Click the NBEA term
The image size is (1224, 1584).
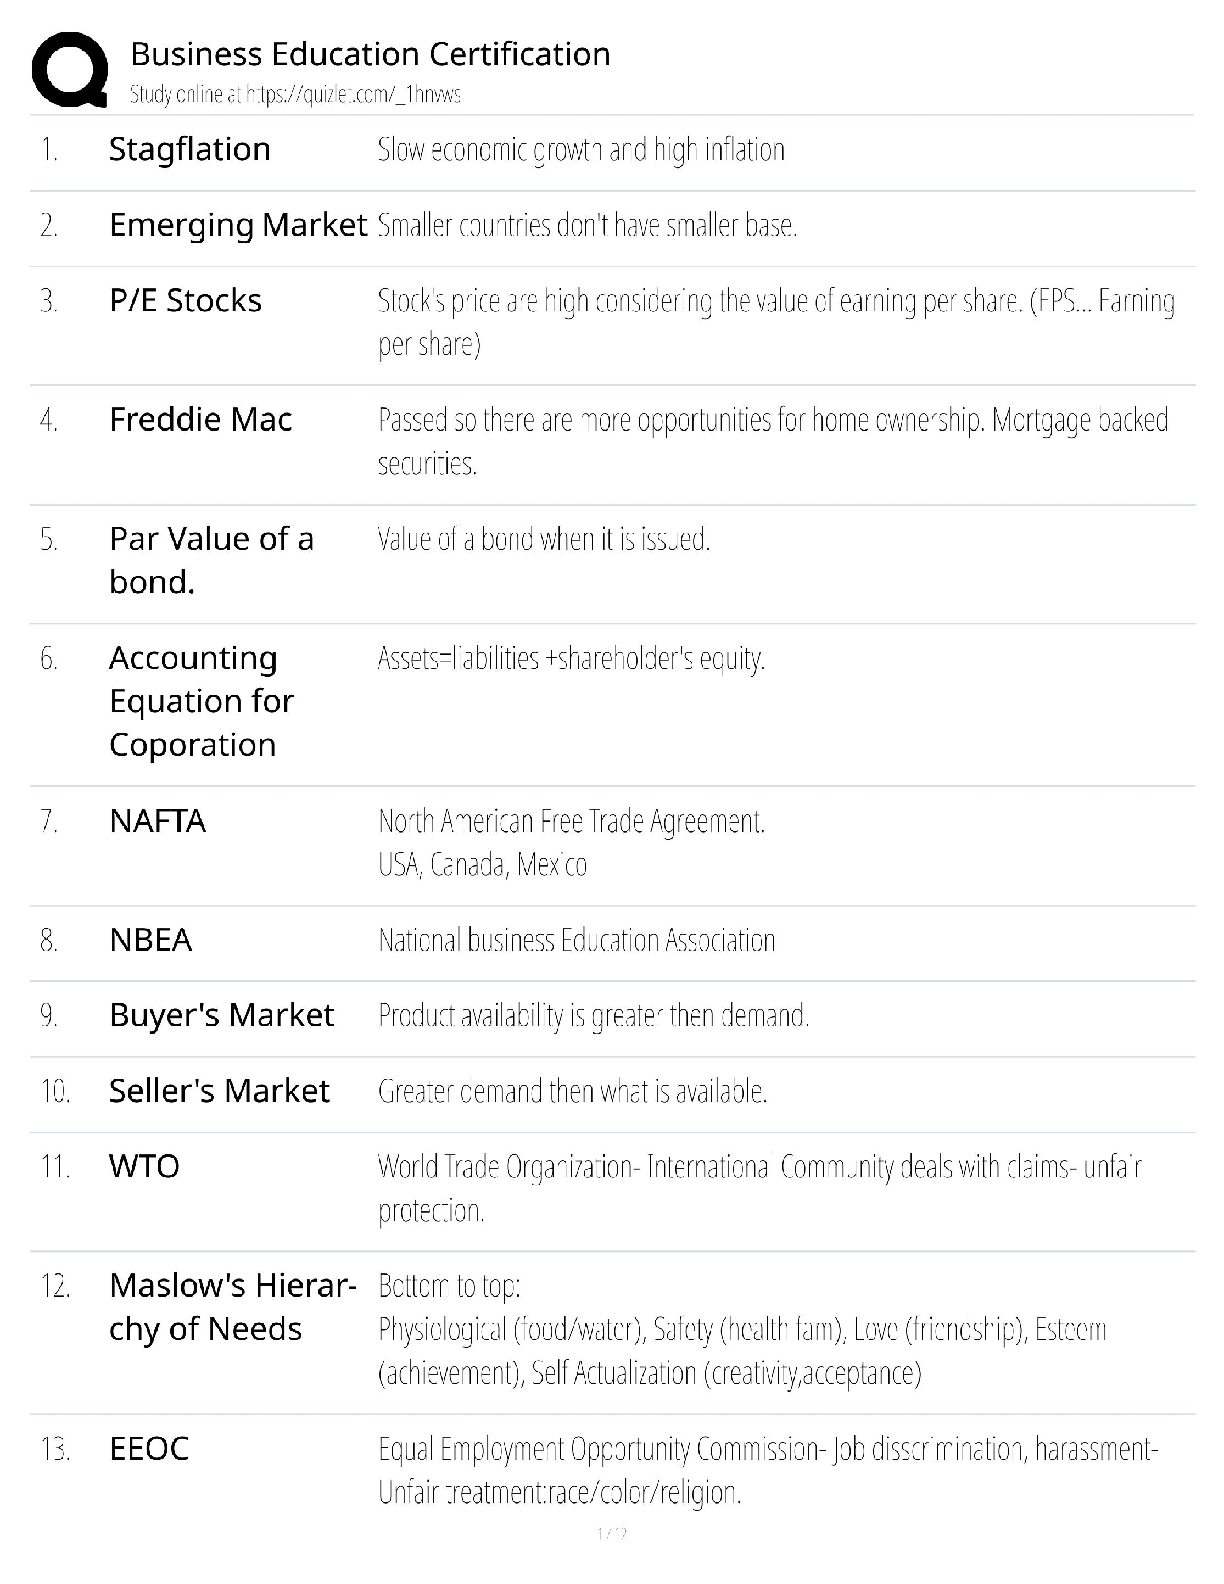pos(150,940)
